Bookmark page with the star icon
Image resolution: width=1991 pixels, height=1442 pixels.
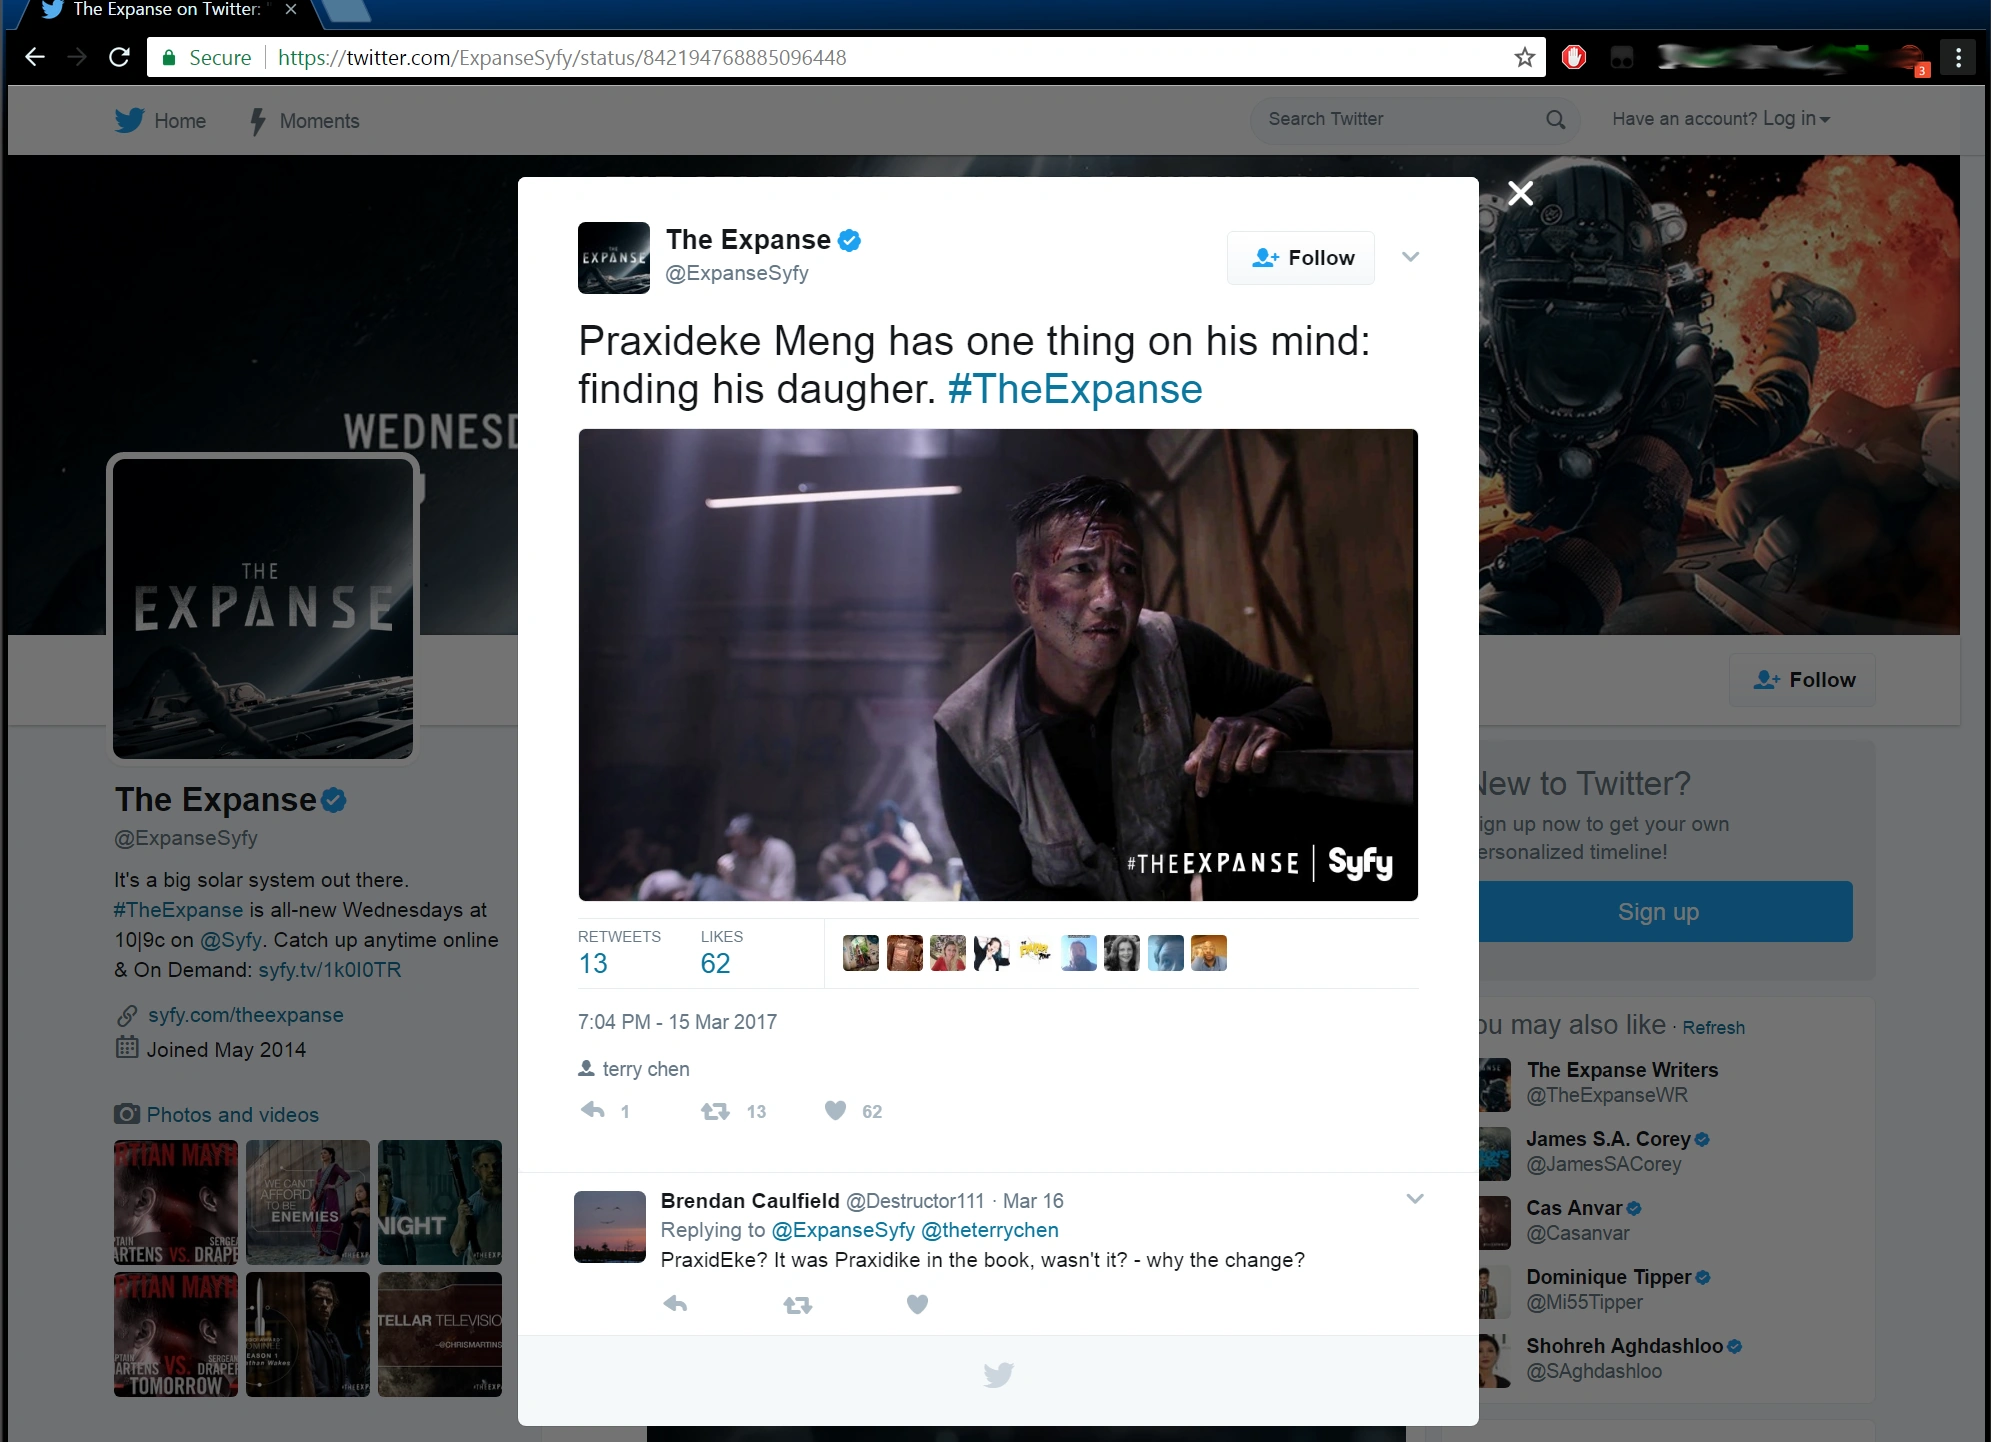click(1524, 58)
